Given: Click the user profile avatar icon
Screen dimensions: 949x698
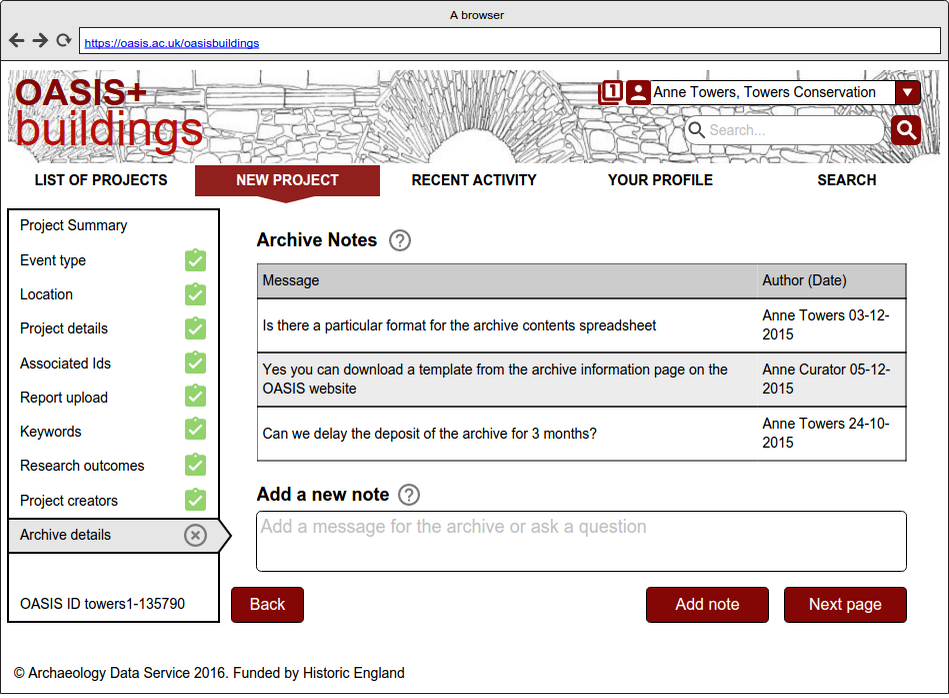Looking at the screenshot, I should pos(638,92).
